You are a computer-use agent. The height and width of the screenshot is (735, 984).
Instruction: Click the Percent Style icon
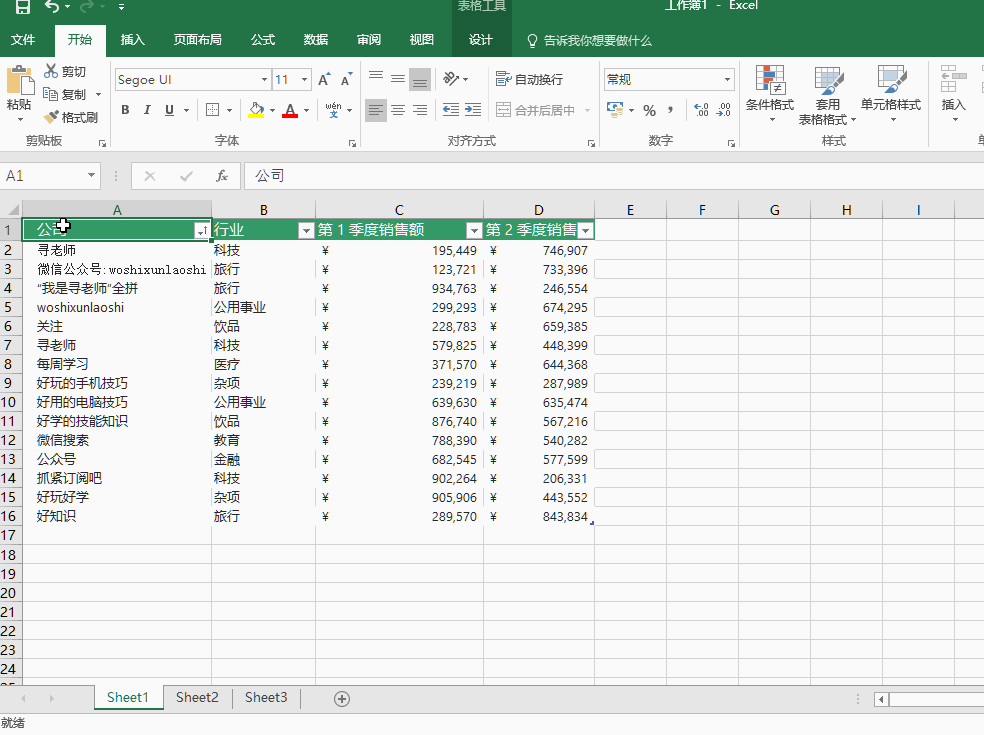pyautogui.click(x=649, y=110)
